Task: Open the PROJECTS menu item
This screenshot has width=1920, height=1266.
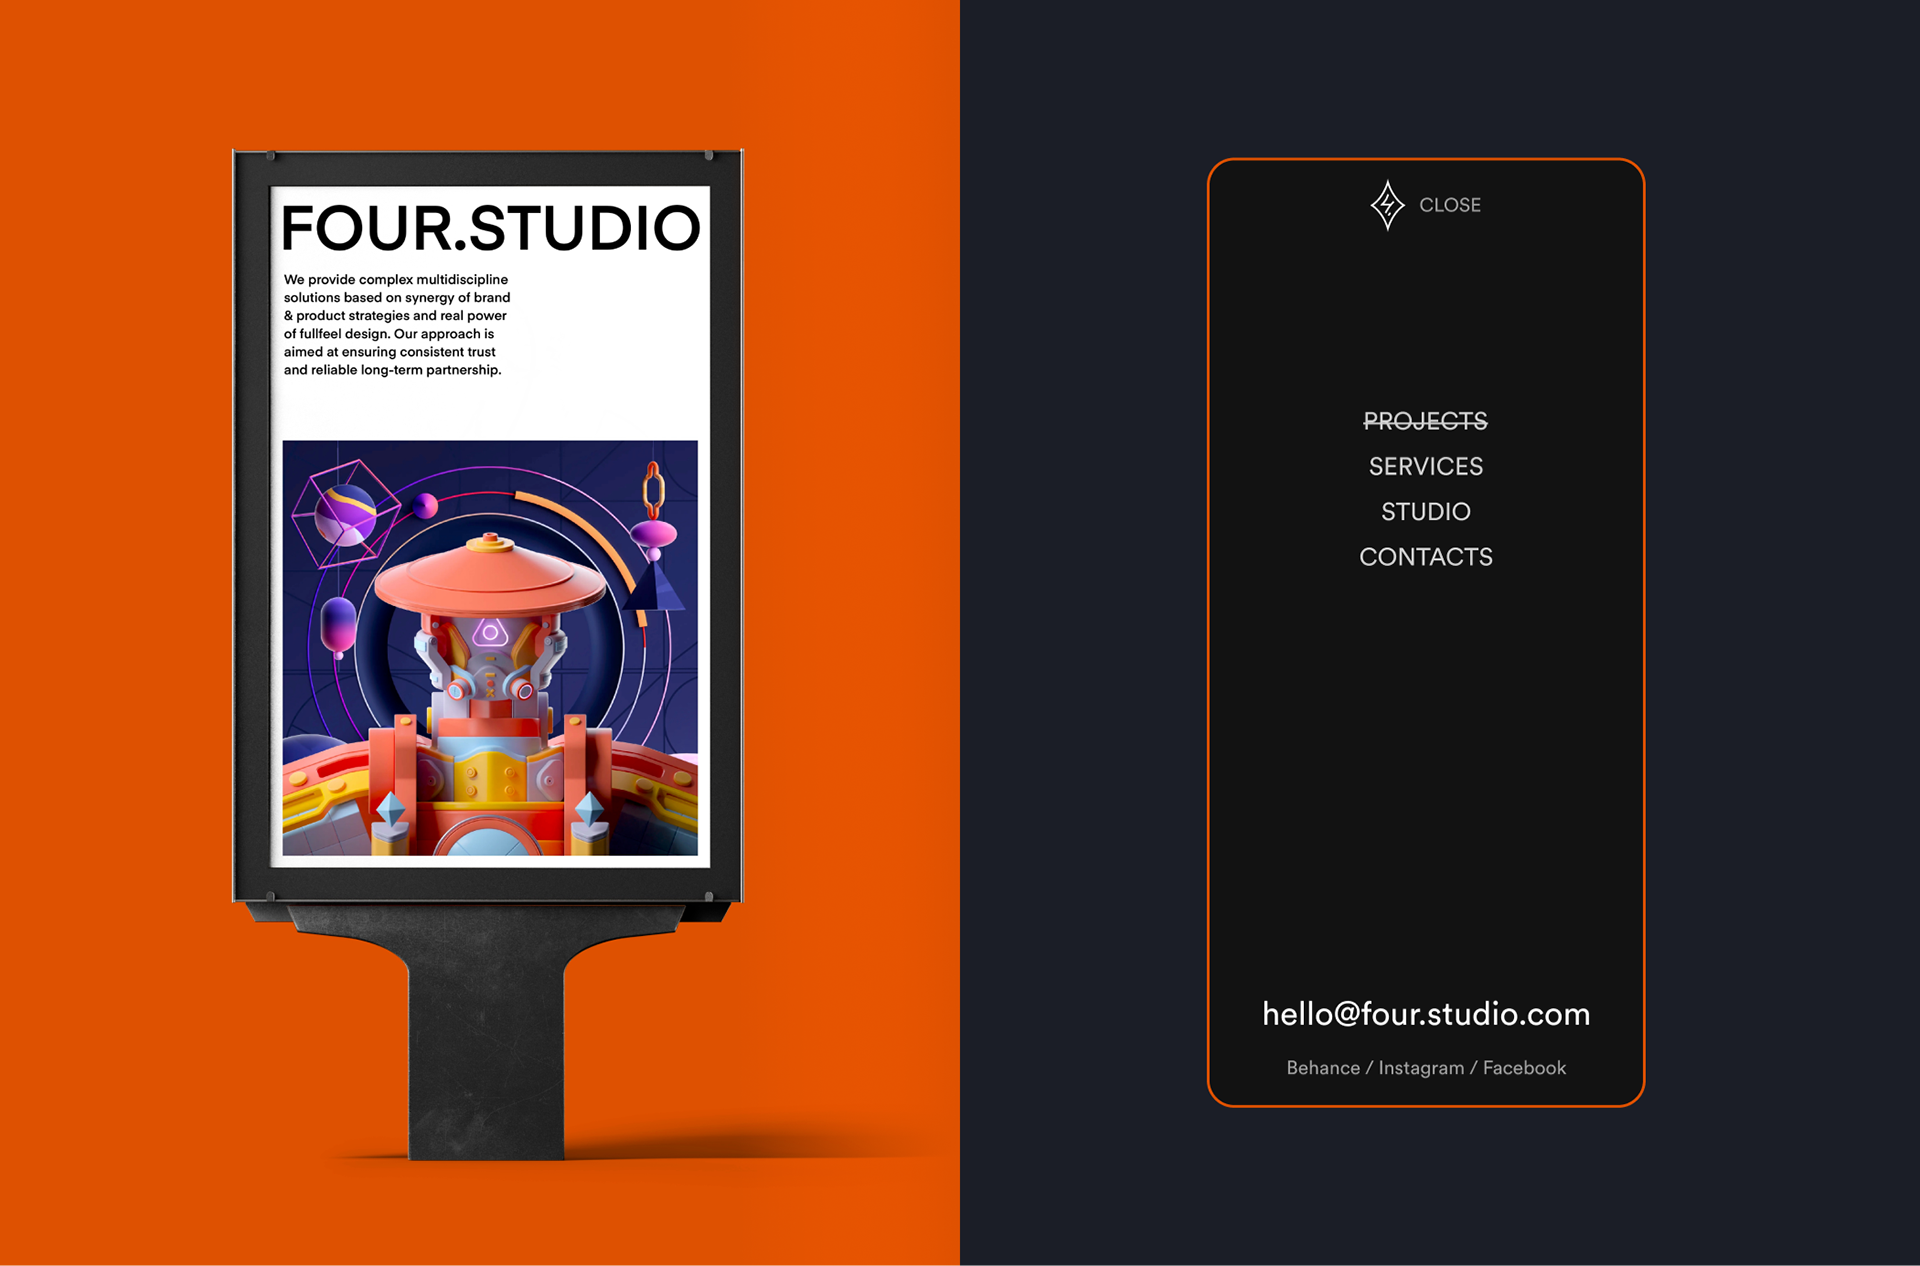Action: 1425,421
